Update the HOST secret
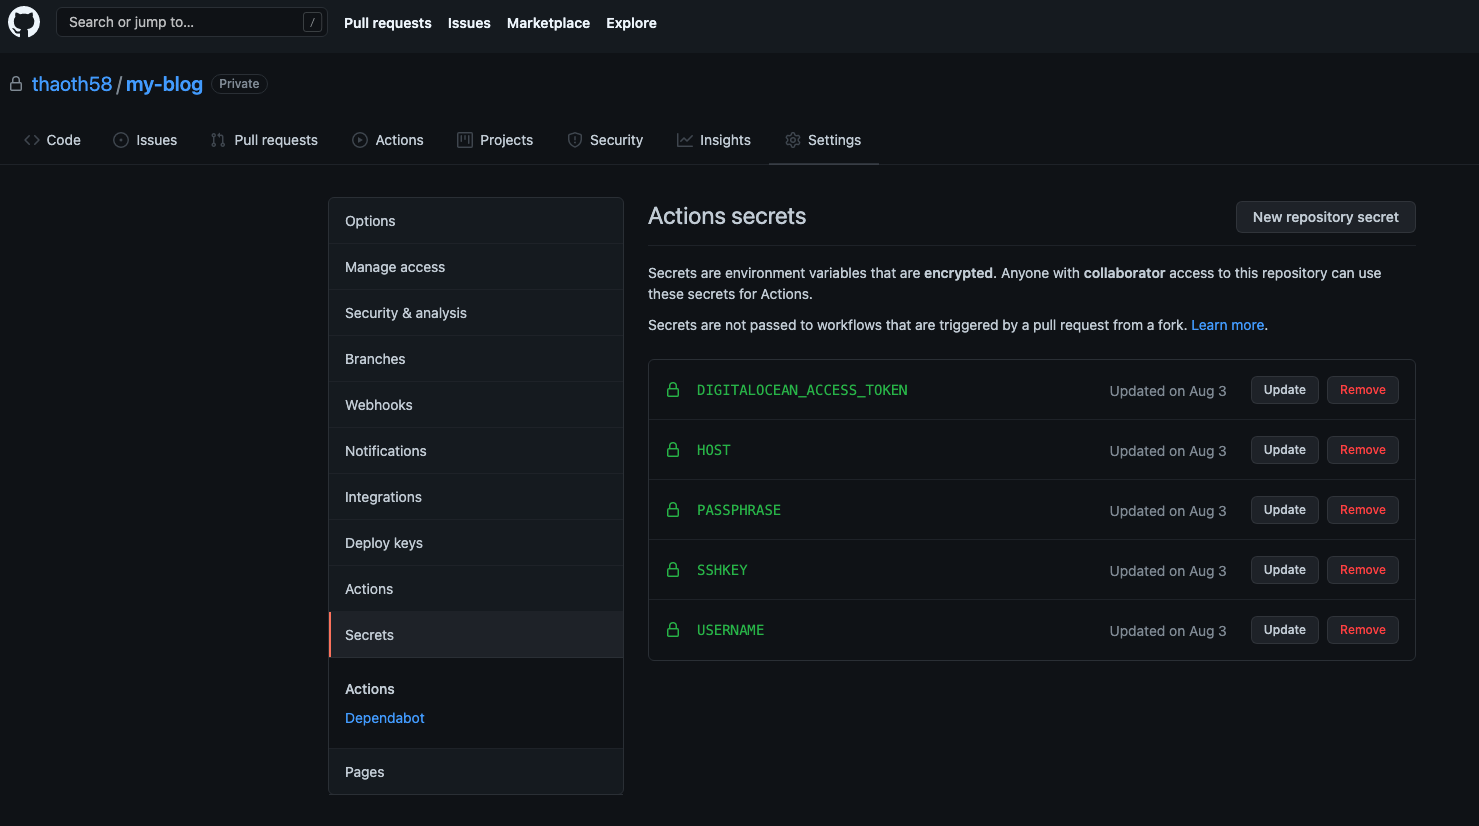 point(1284,449)
